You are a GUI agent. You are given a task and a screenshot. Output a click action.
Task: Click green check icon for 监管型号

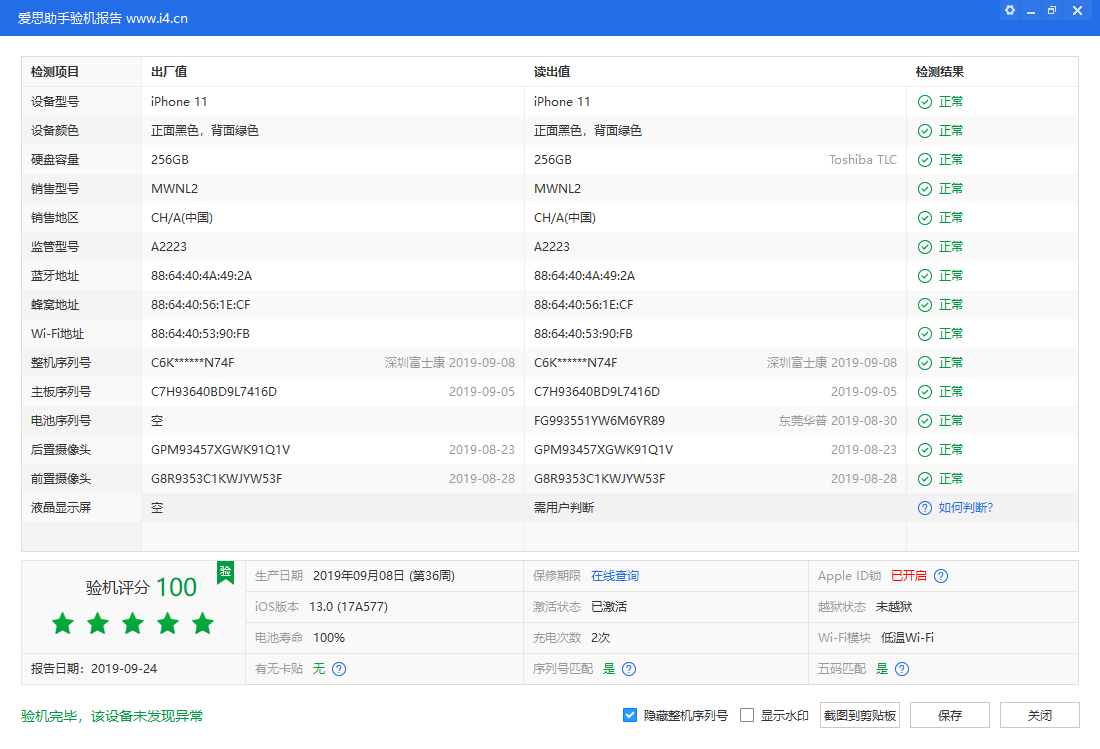coord(925,247)
